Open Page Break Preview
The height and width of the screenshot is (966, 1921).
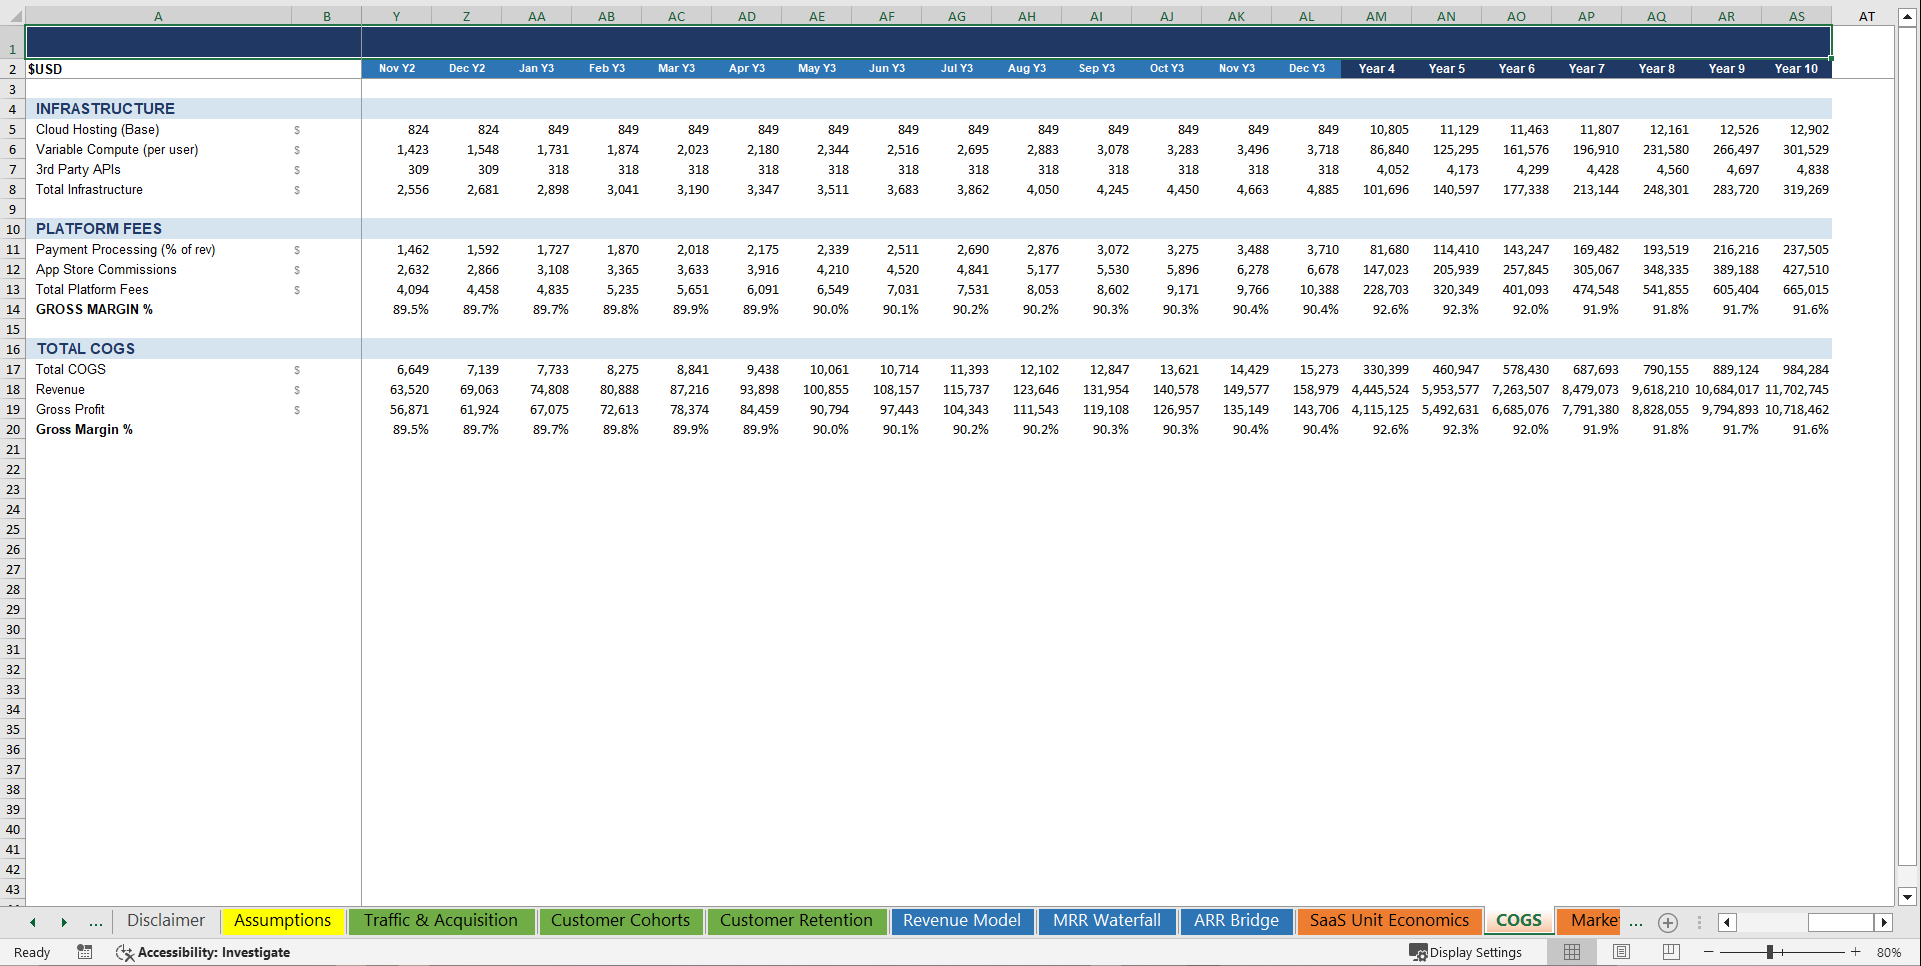1670,952
